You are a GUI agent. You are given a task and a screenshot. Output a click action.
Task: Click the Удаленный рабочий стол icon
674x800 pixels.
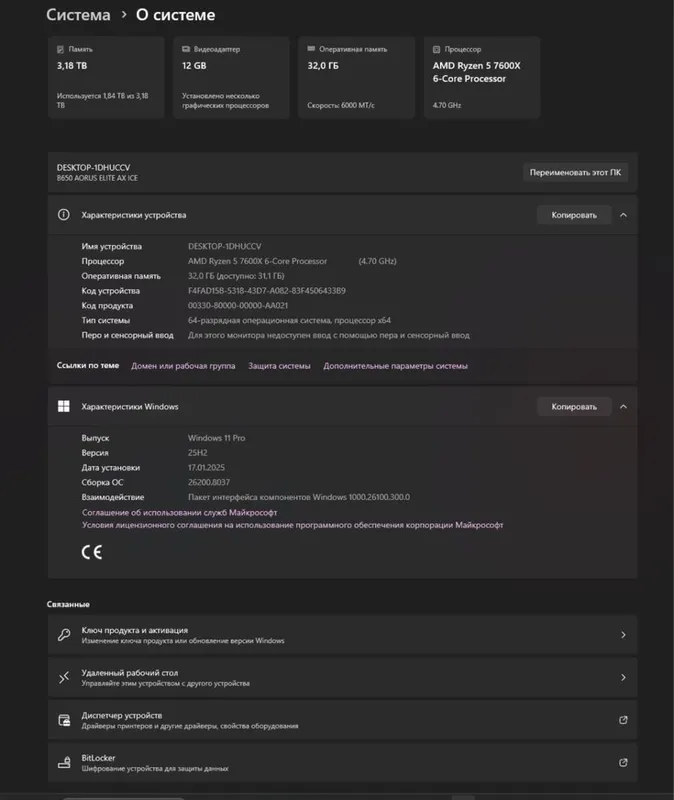click(x=64, y=678)
